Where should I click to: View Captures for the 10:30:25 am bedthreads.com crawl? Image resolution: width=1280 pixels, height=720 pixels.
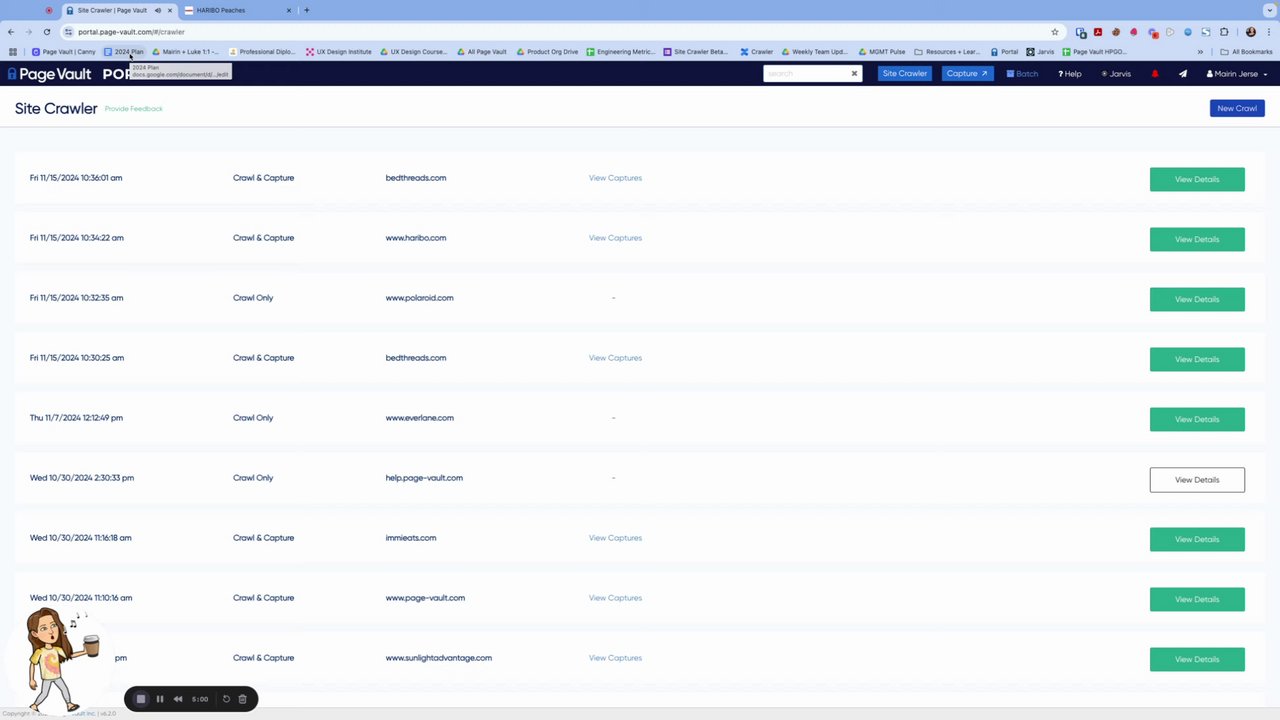(x=615, y=358)
